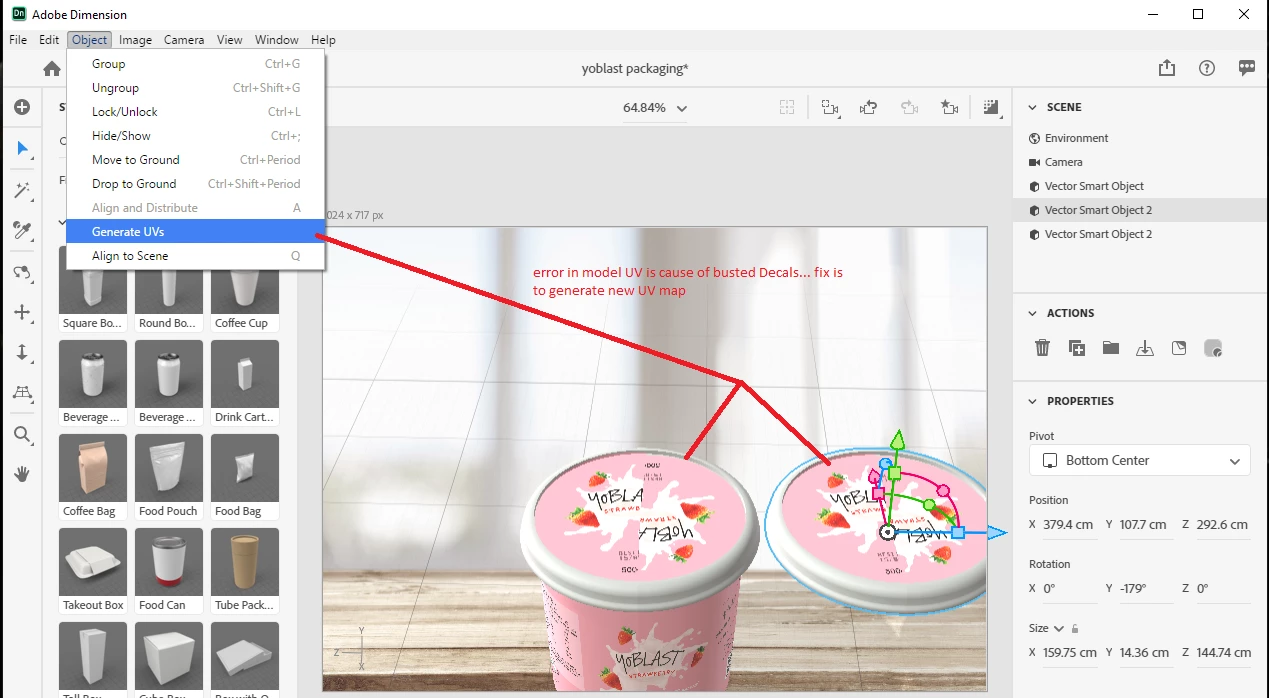Screen dimensions: 1269x698
Task: Open the feedback chat icon
Action: (x=1247, y=68)
